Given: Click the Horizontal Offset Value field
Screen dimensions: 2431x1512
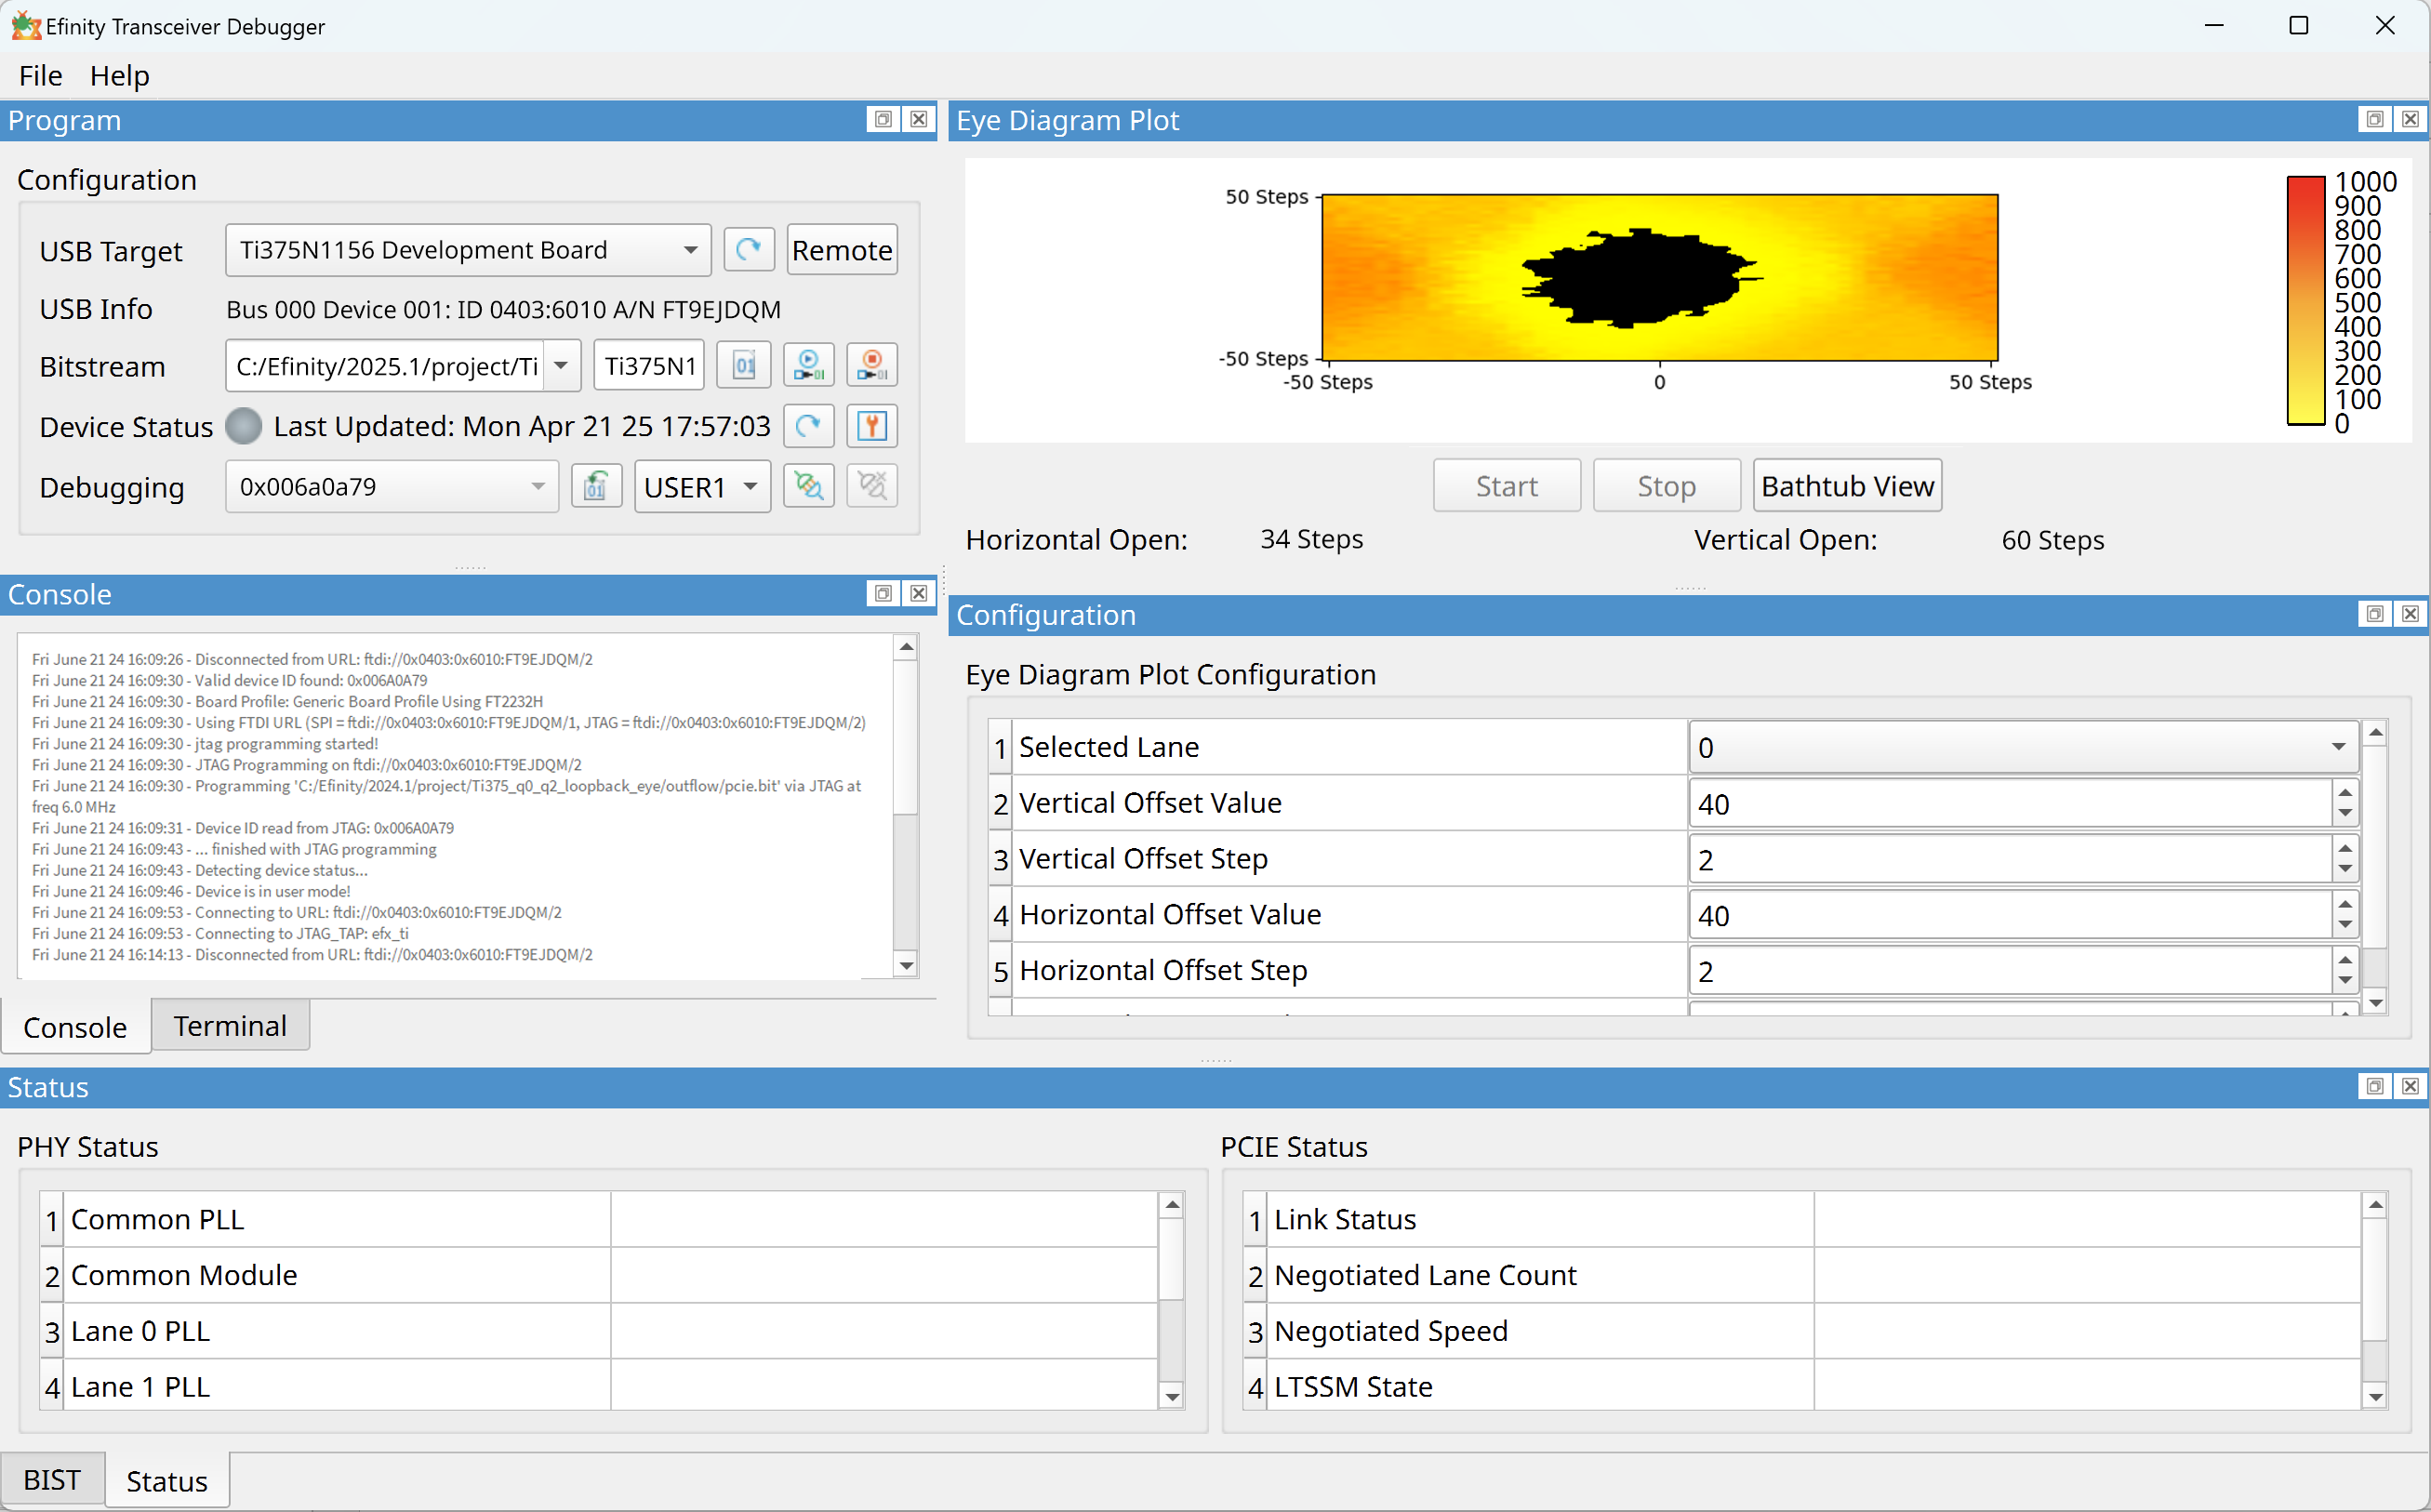Looking at the screenshot, I should pos(2008,916).
